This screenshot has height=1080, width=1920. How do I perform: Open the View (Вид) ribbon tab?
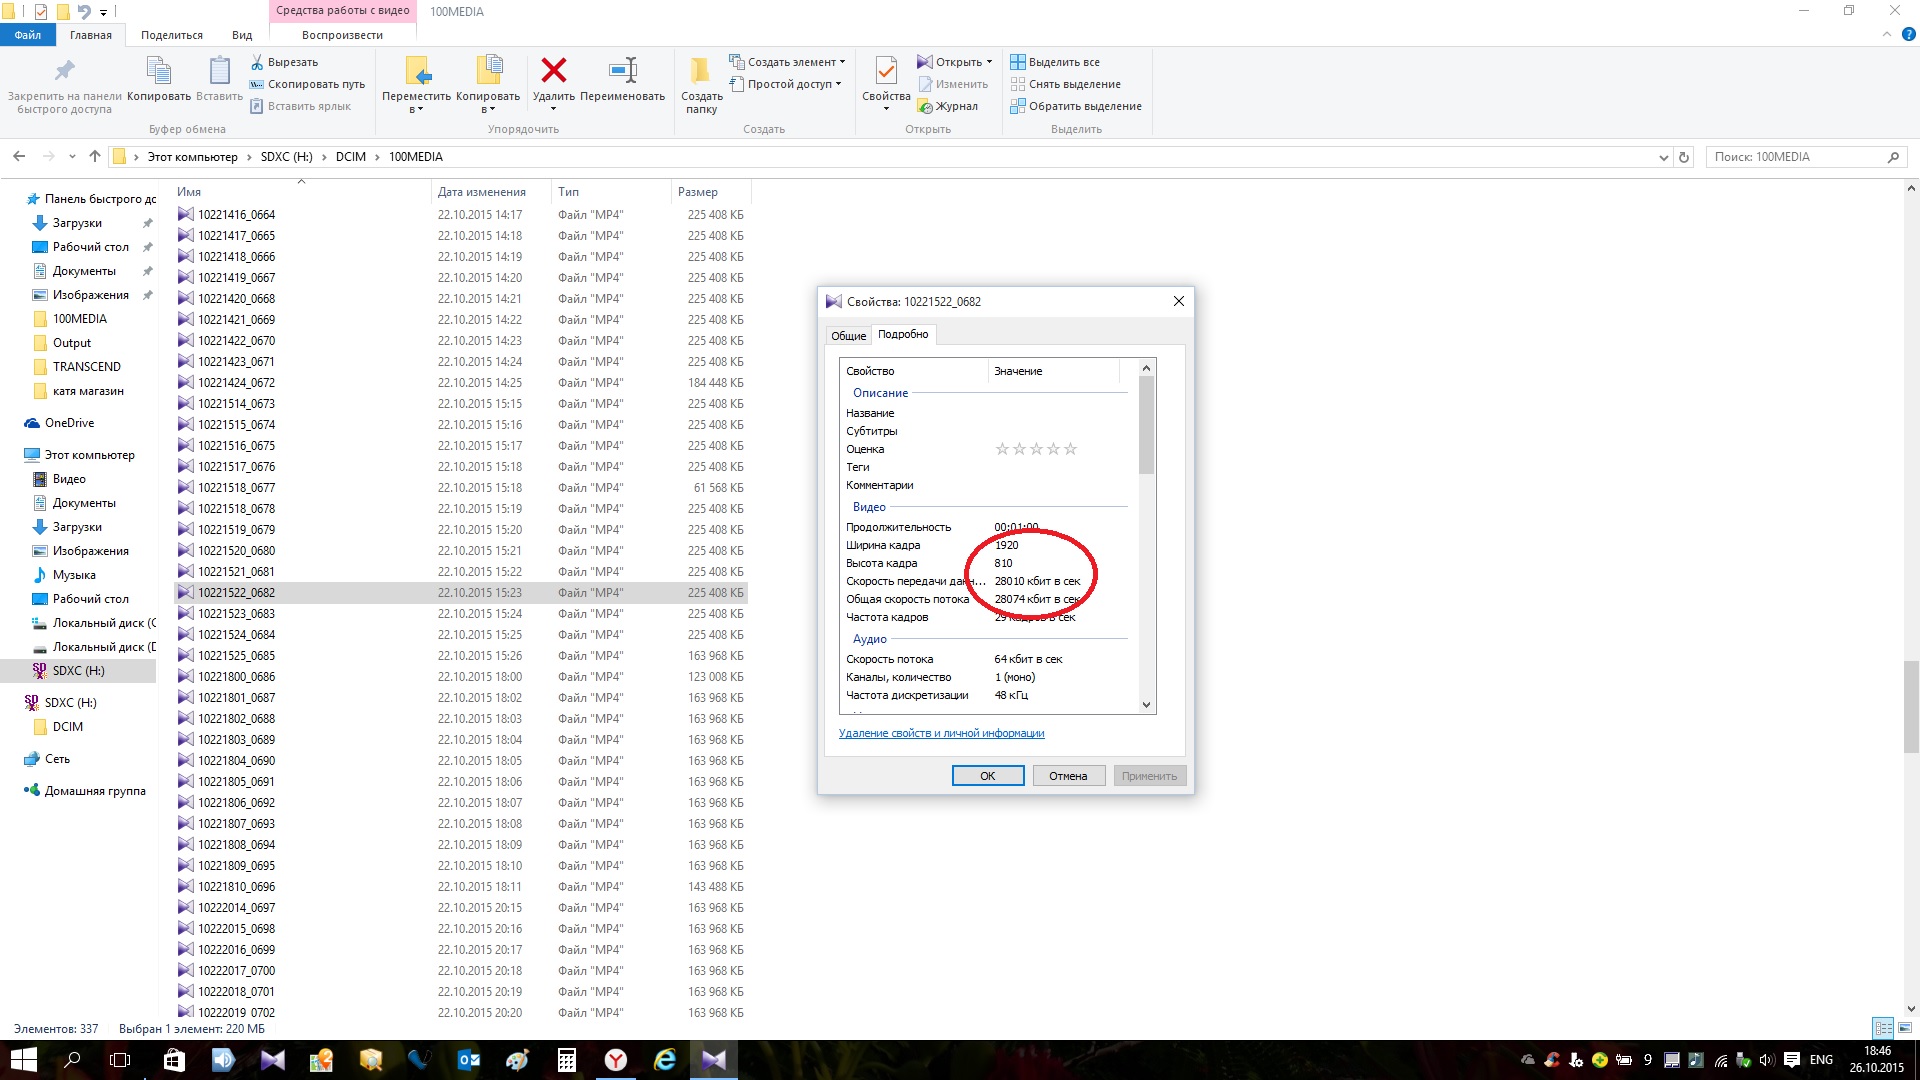tap(242, 35)
